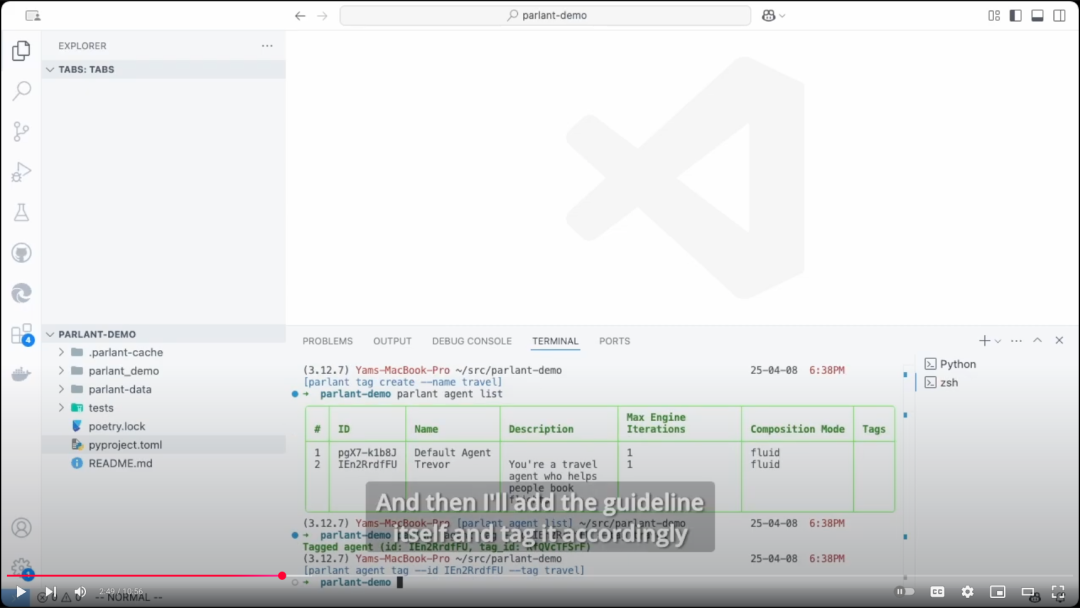Open the Search view in activity bar

coord(21,90)
